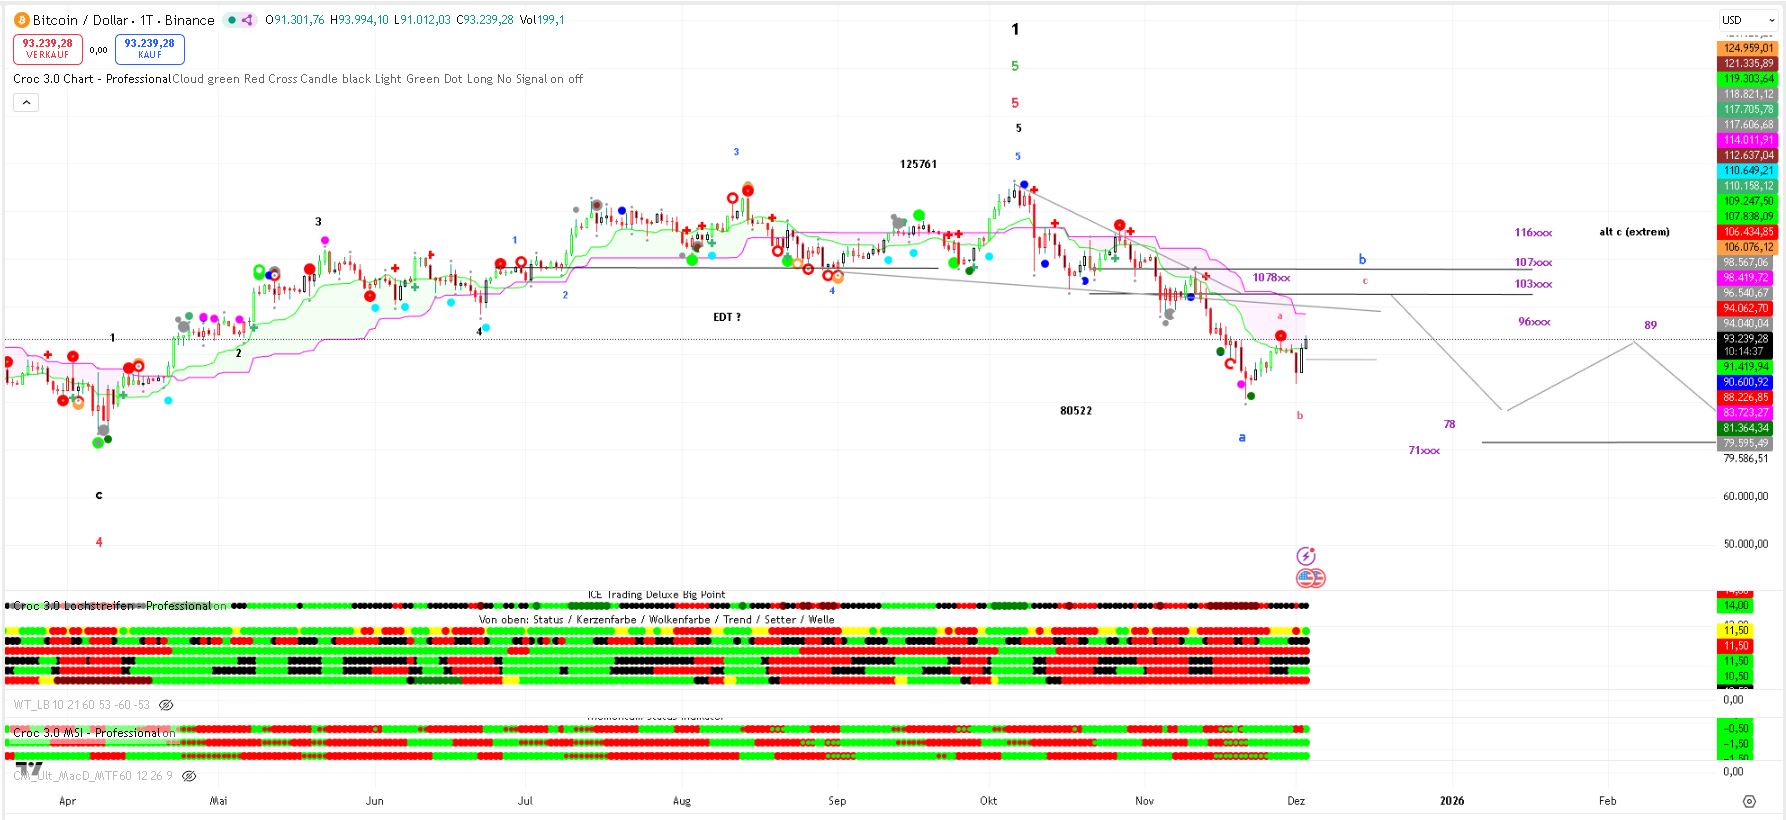1786x820 pixels.
Task: Collapse the indicator legend with chevron arrow
Action: (x=26, y=102)
